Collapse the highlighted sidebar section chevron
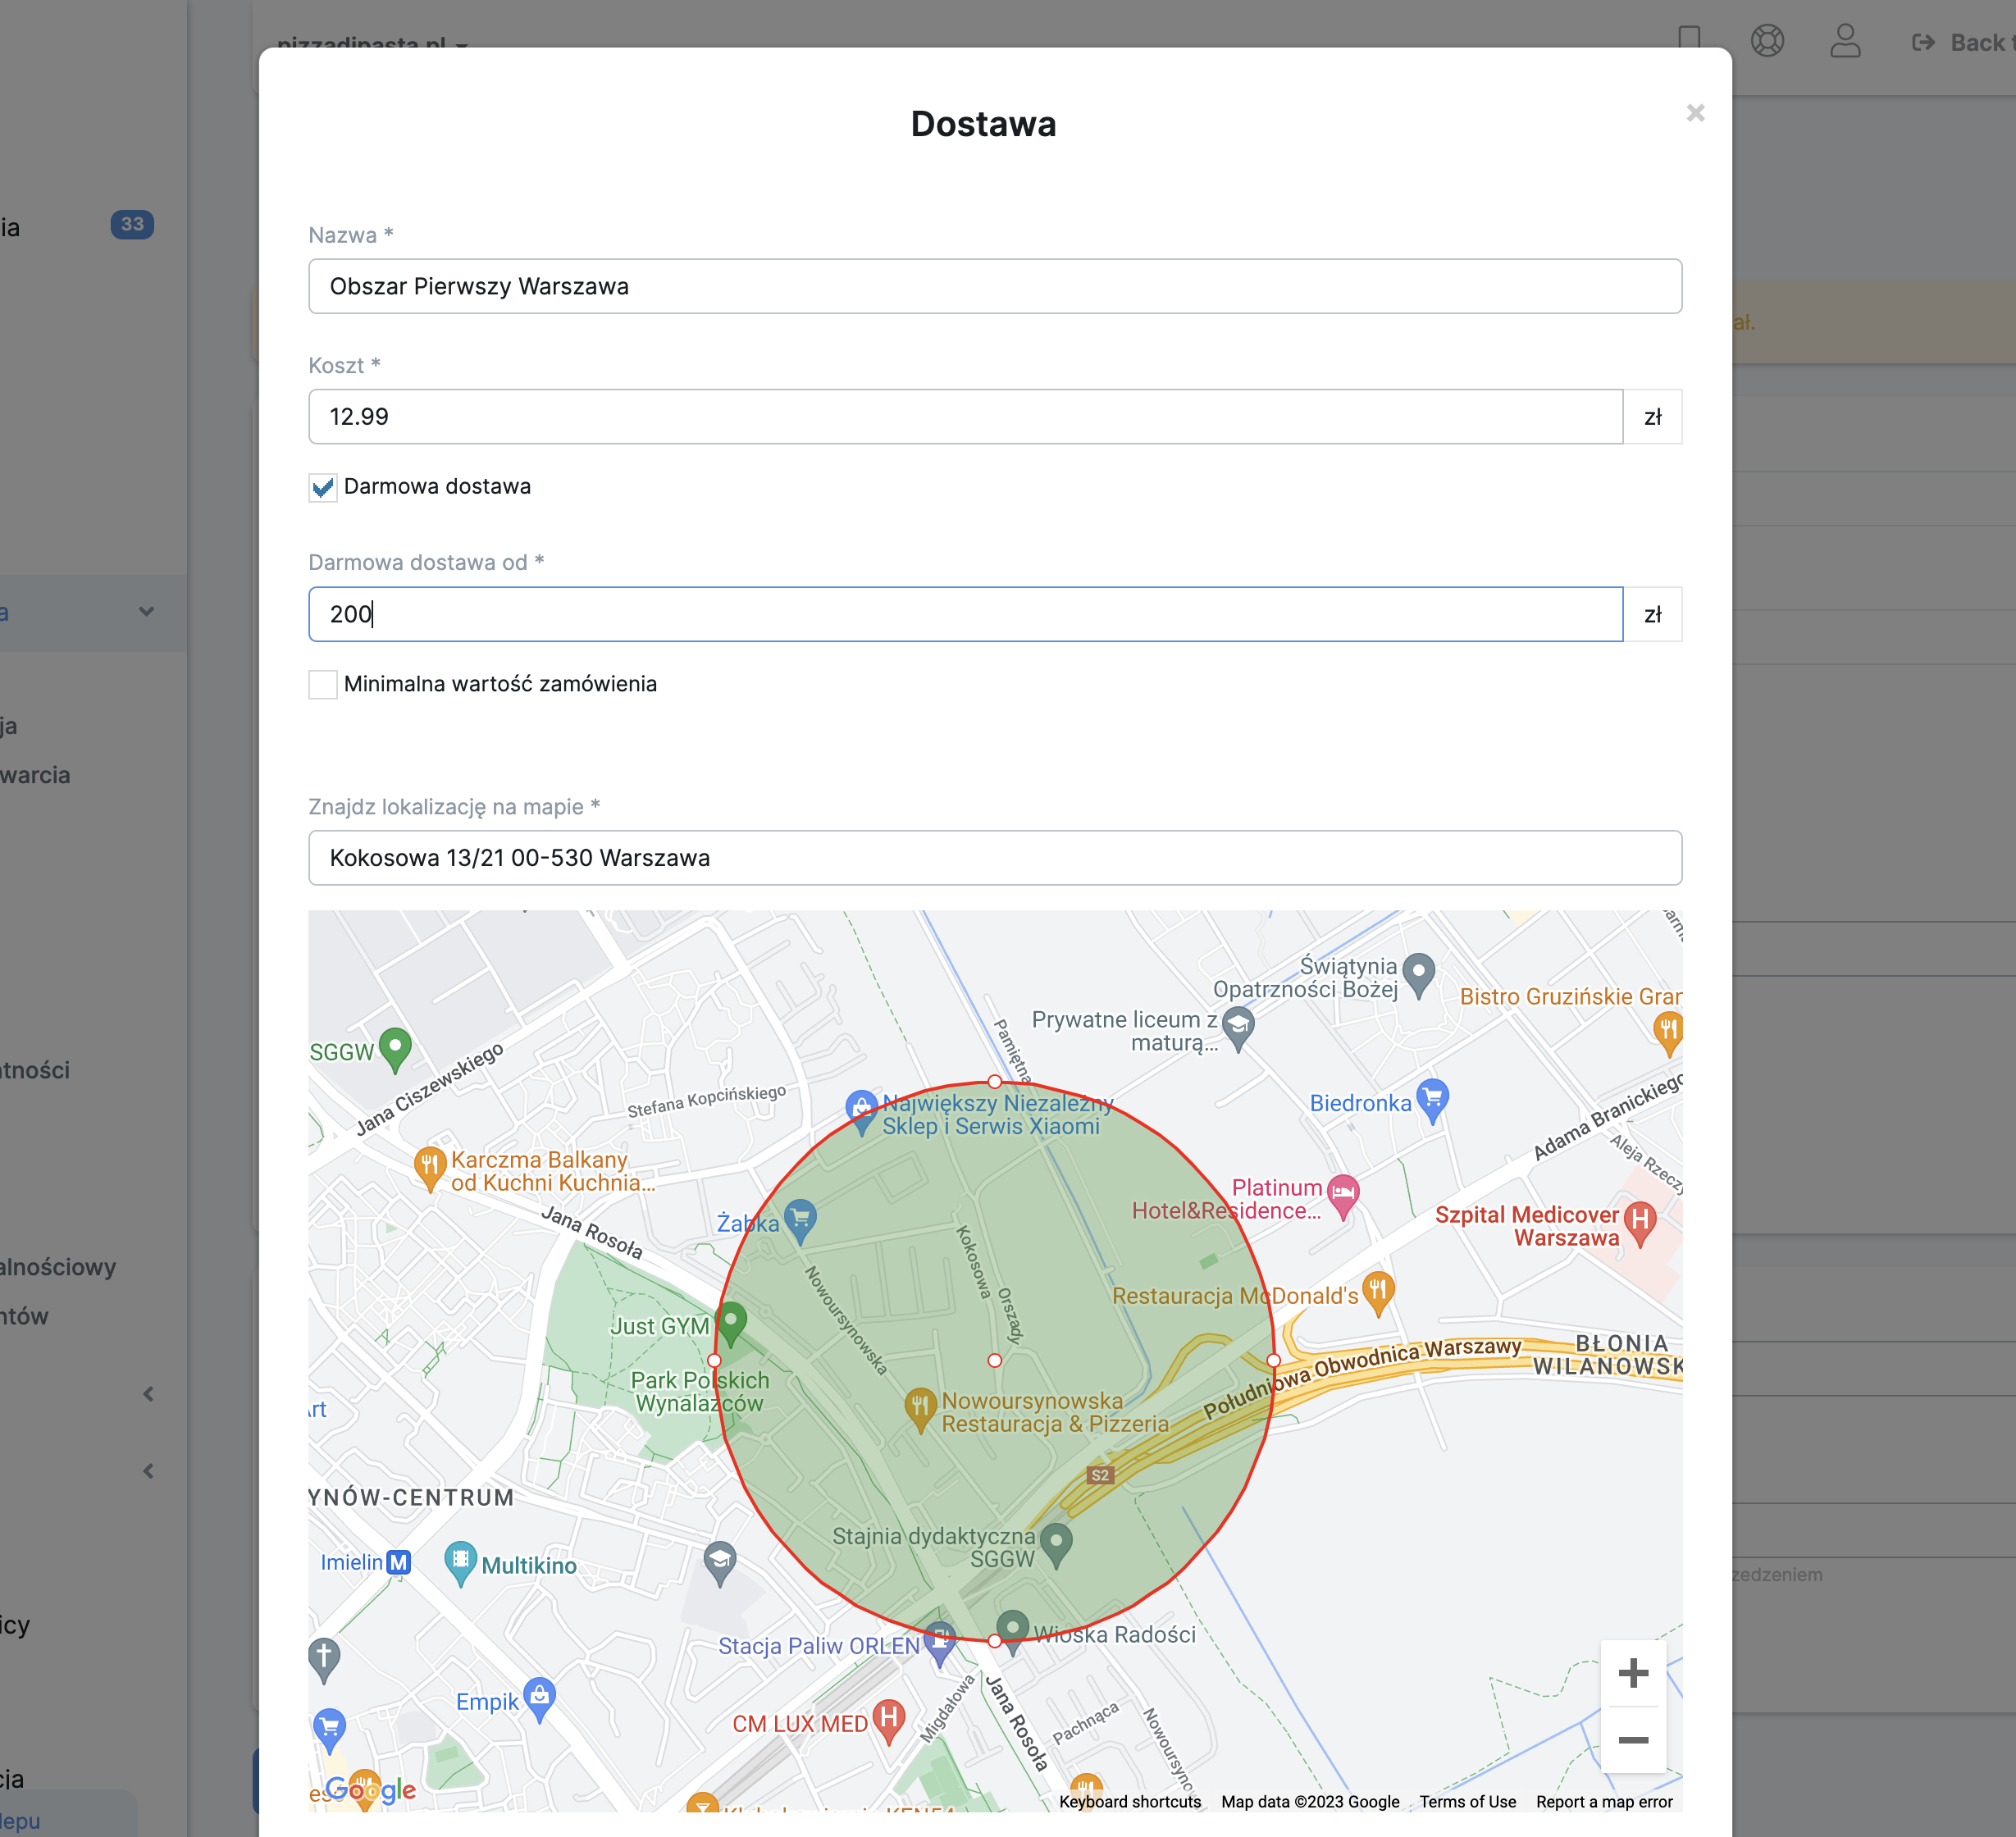The image size is (2016, 1837). coord(146,612)
